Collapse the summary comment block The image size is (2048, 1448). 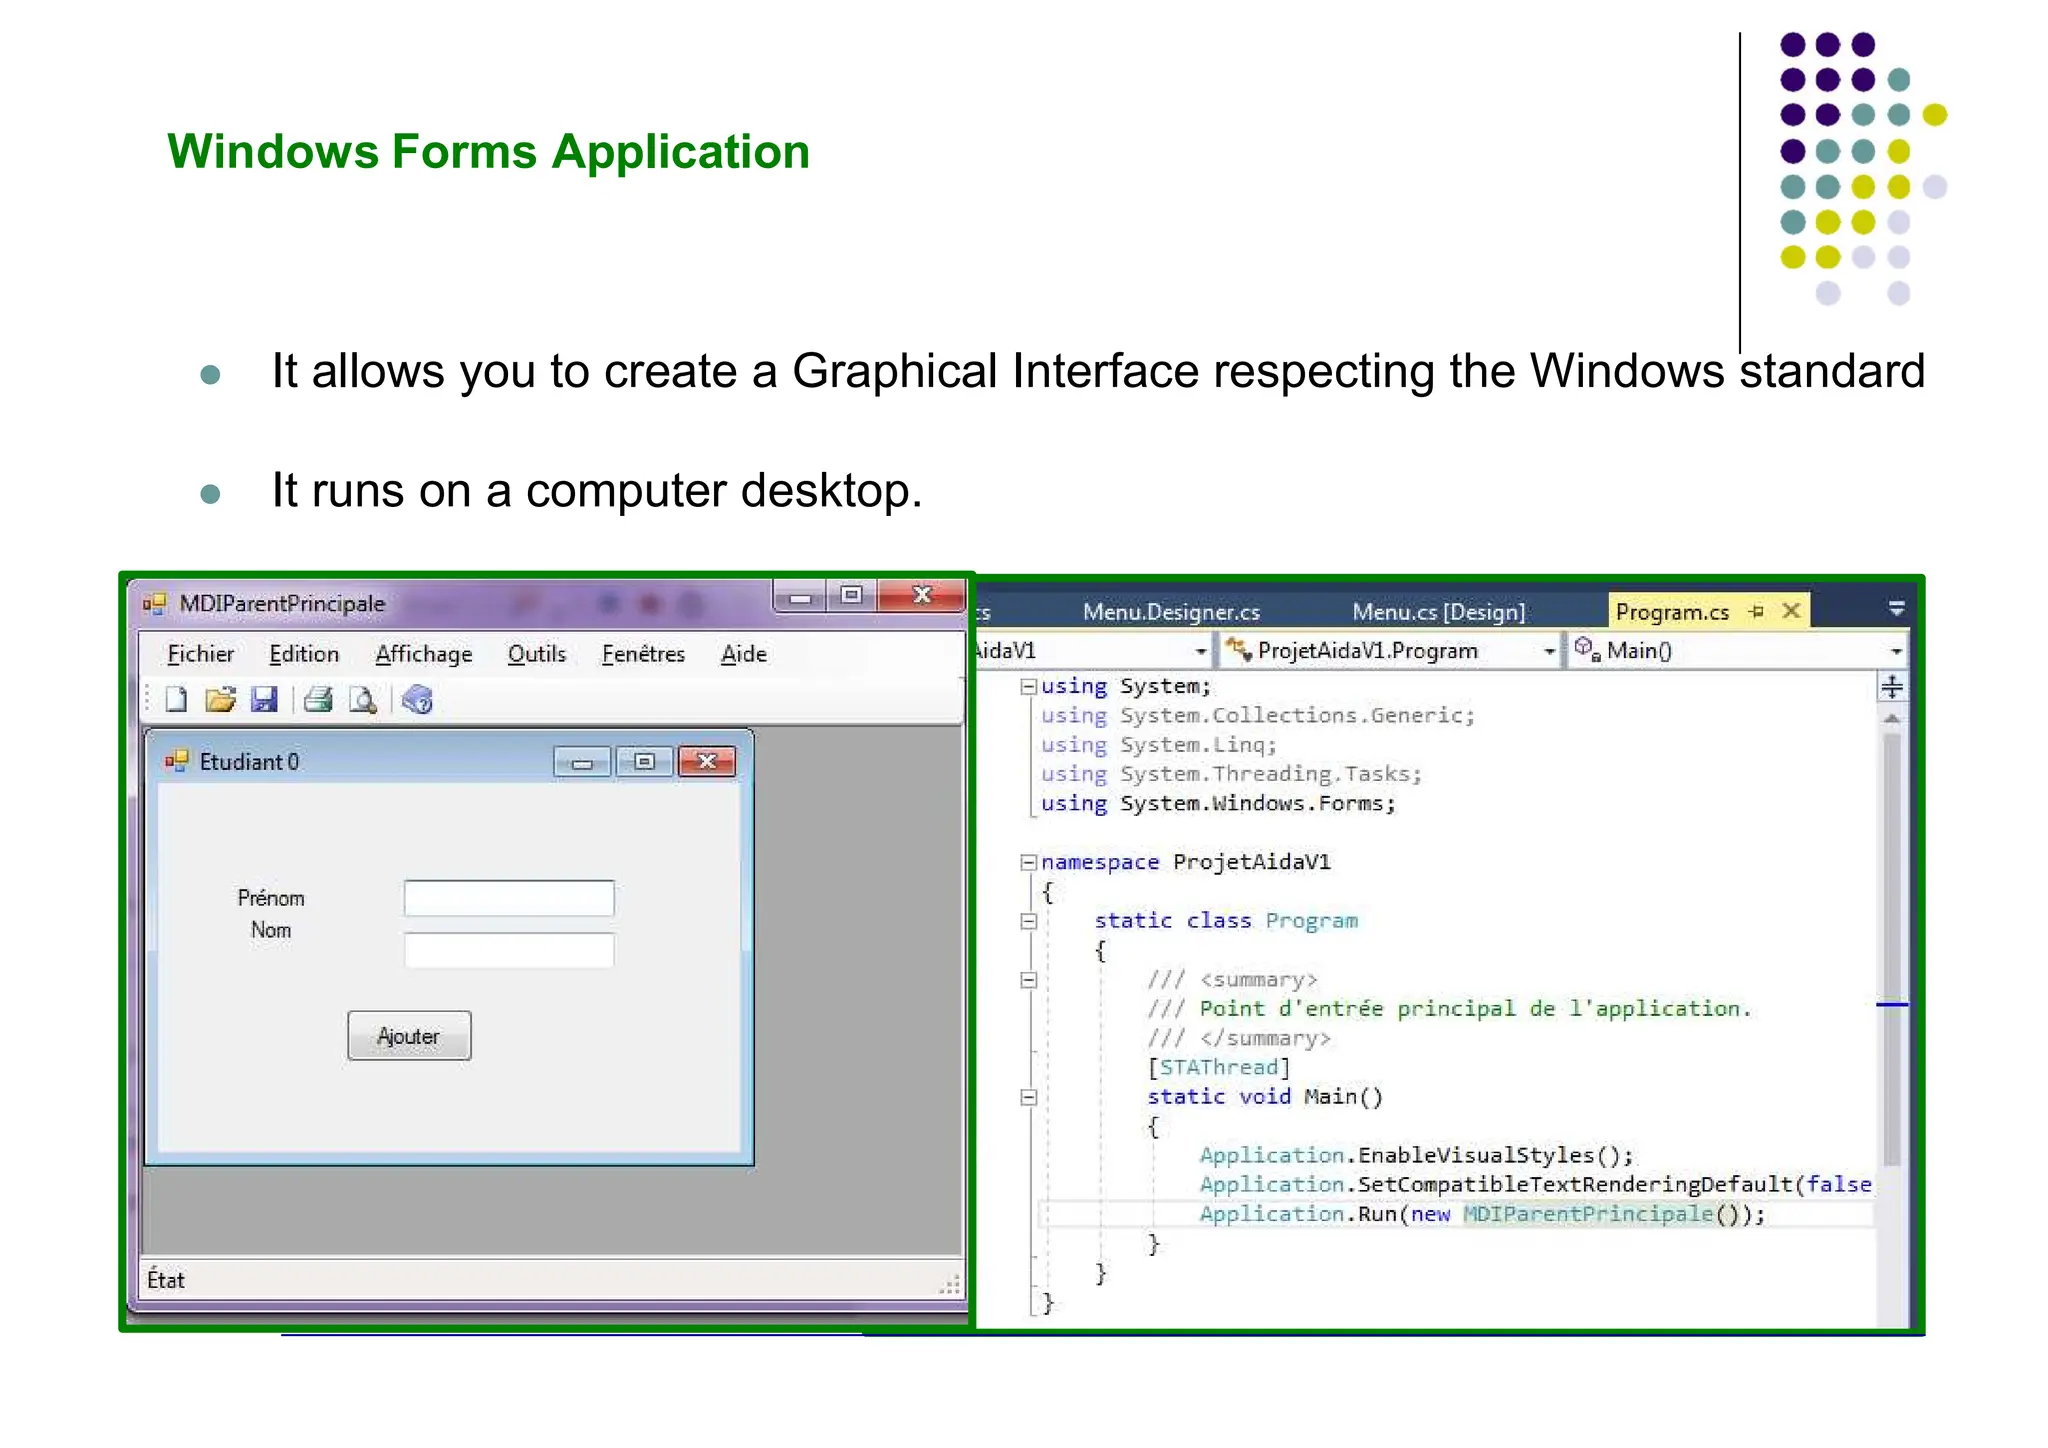[x=1028, y=980]
